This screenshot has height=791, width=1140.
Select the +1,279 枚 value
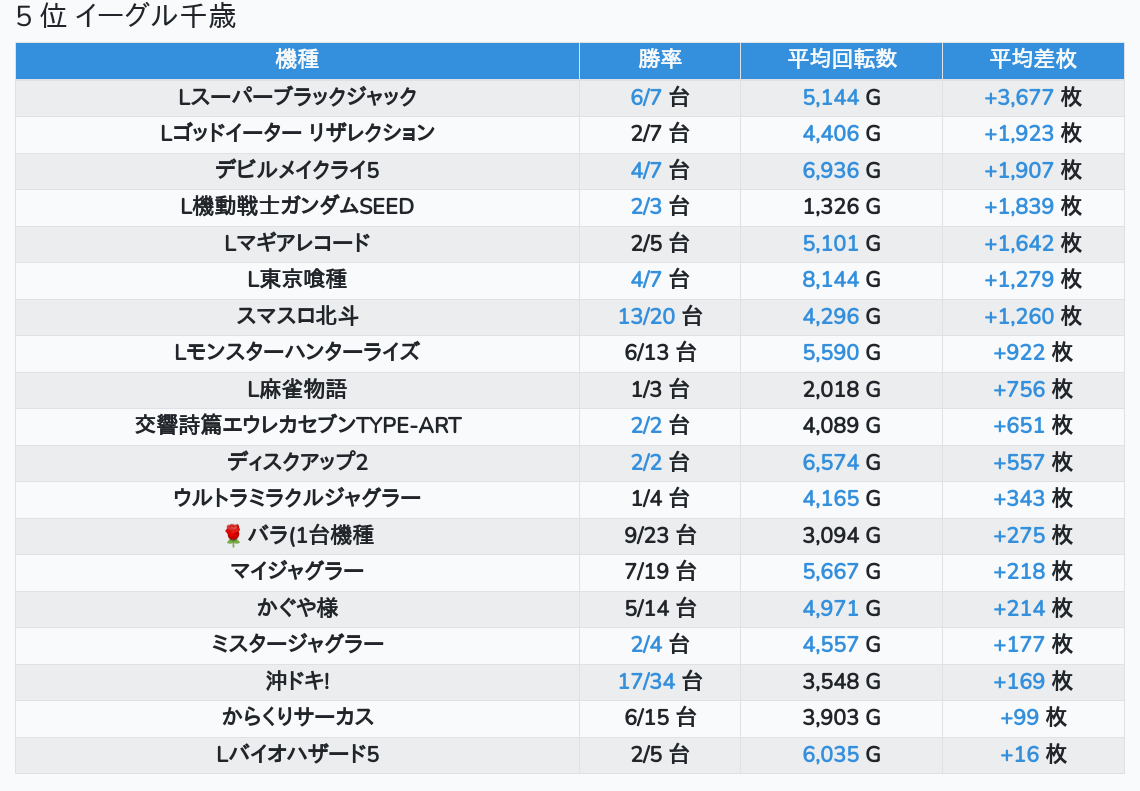pos(1032,279)
